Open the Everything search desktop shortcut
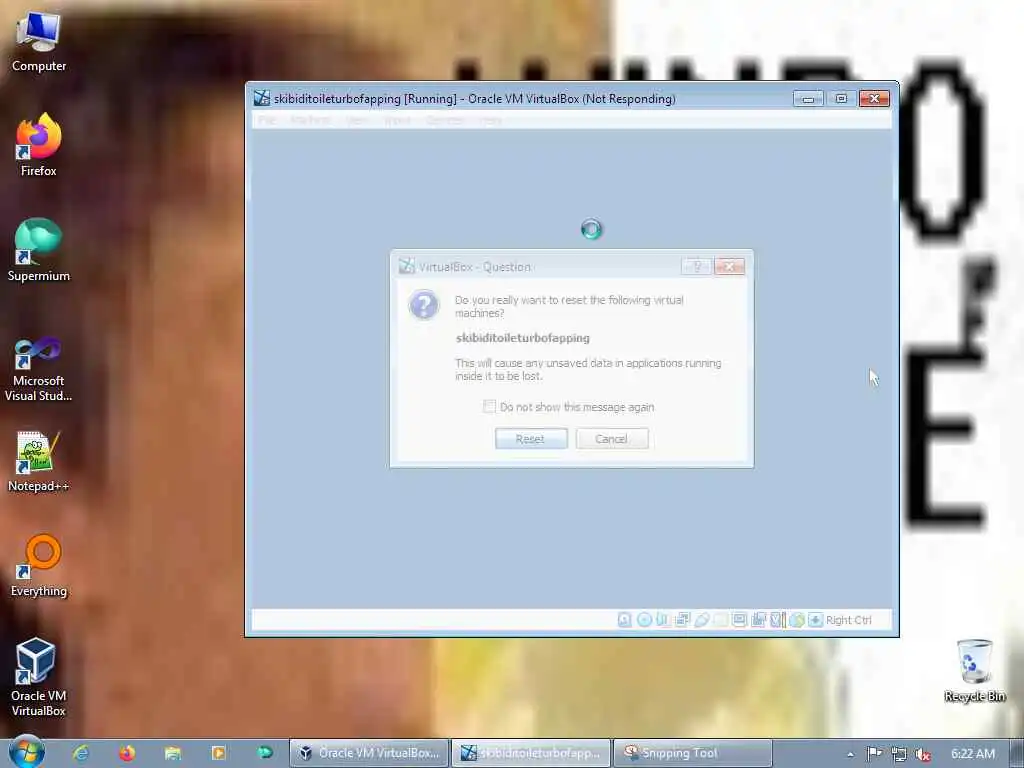 pos(39,566)
